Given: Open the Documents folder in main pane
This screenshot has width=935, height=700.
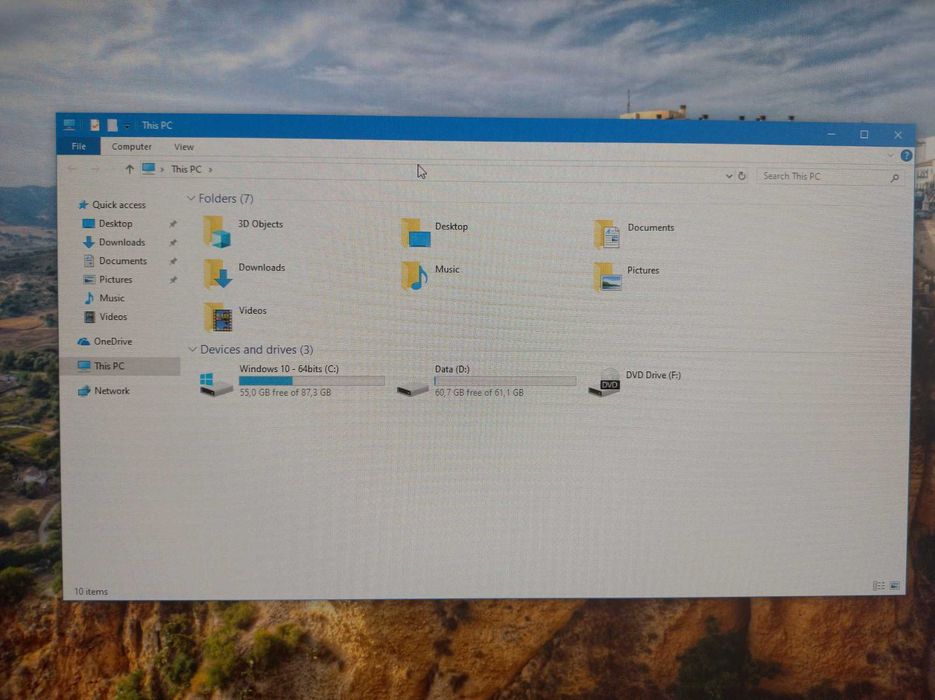Looking at the screenshot, I should [634, 234].
